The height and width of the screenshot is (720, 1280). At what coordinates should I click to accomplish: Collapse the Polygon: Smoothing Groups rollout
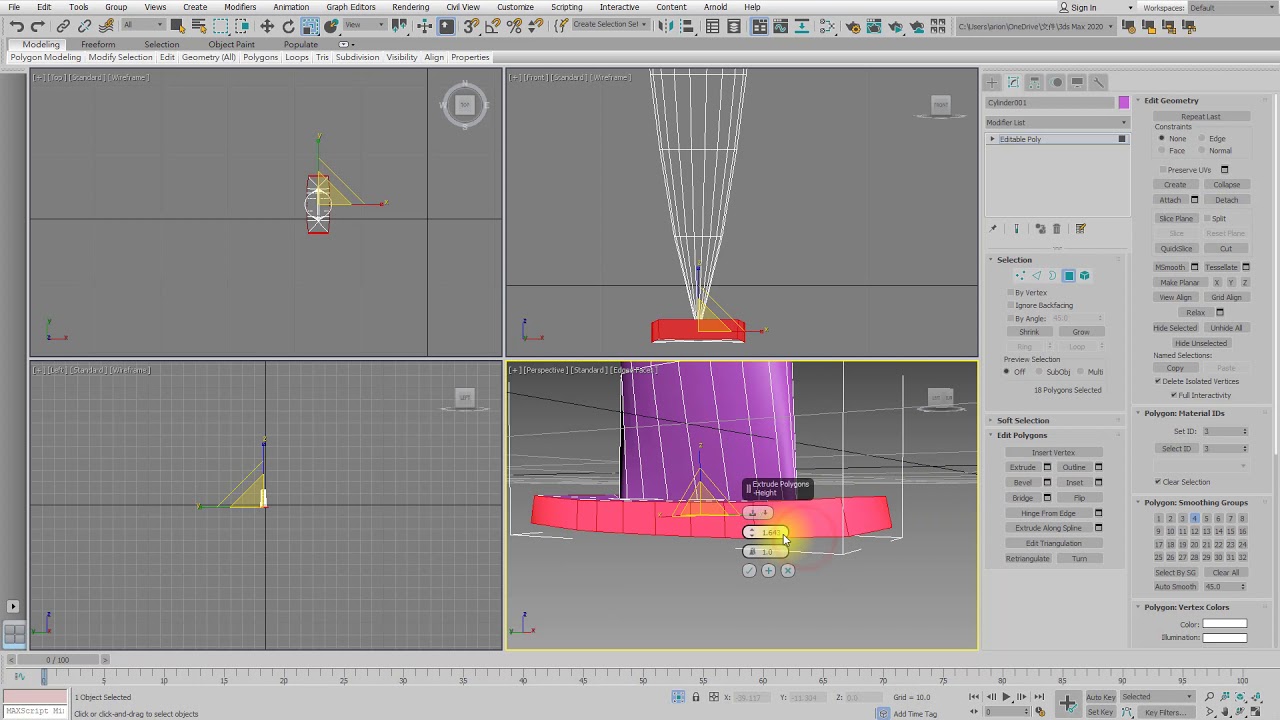pyautogui.click(x=1195, y=502)
